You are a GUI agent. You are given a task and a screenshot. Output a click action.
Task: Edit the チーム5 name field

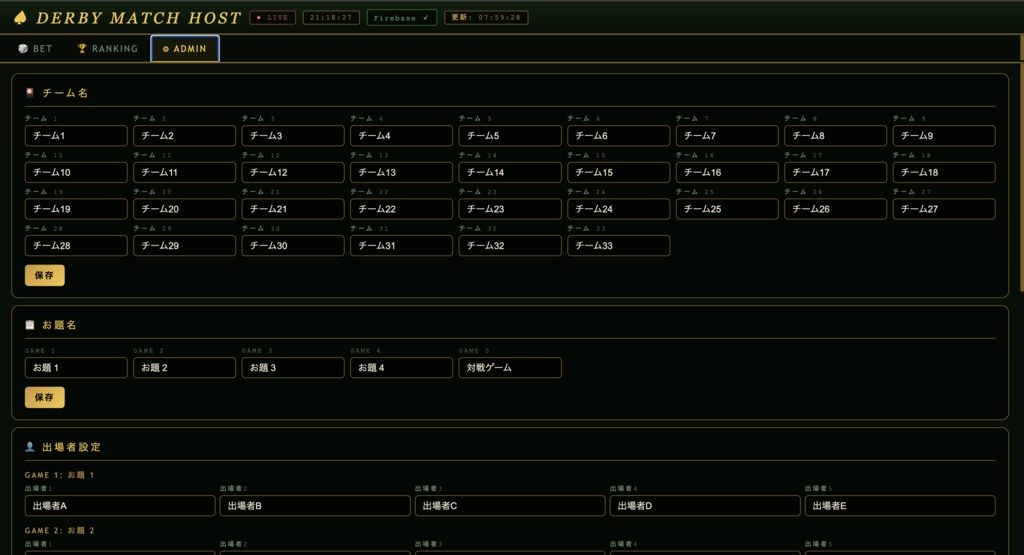(509, 136)
